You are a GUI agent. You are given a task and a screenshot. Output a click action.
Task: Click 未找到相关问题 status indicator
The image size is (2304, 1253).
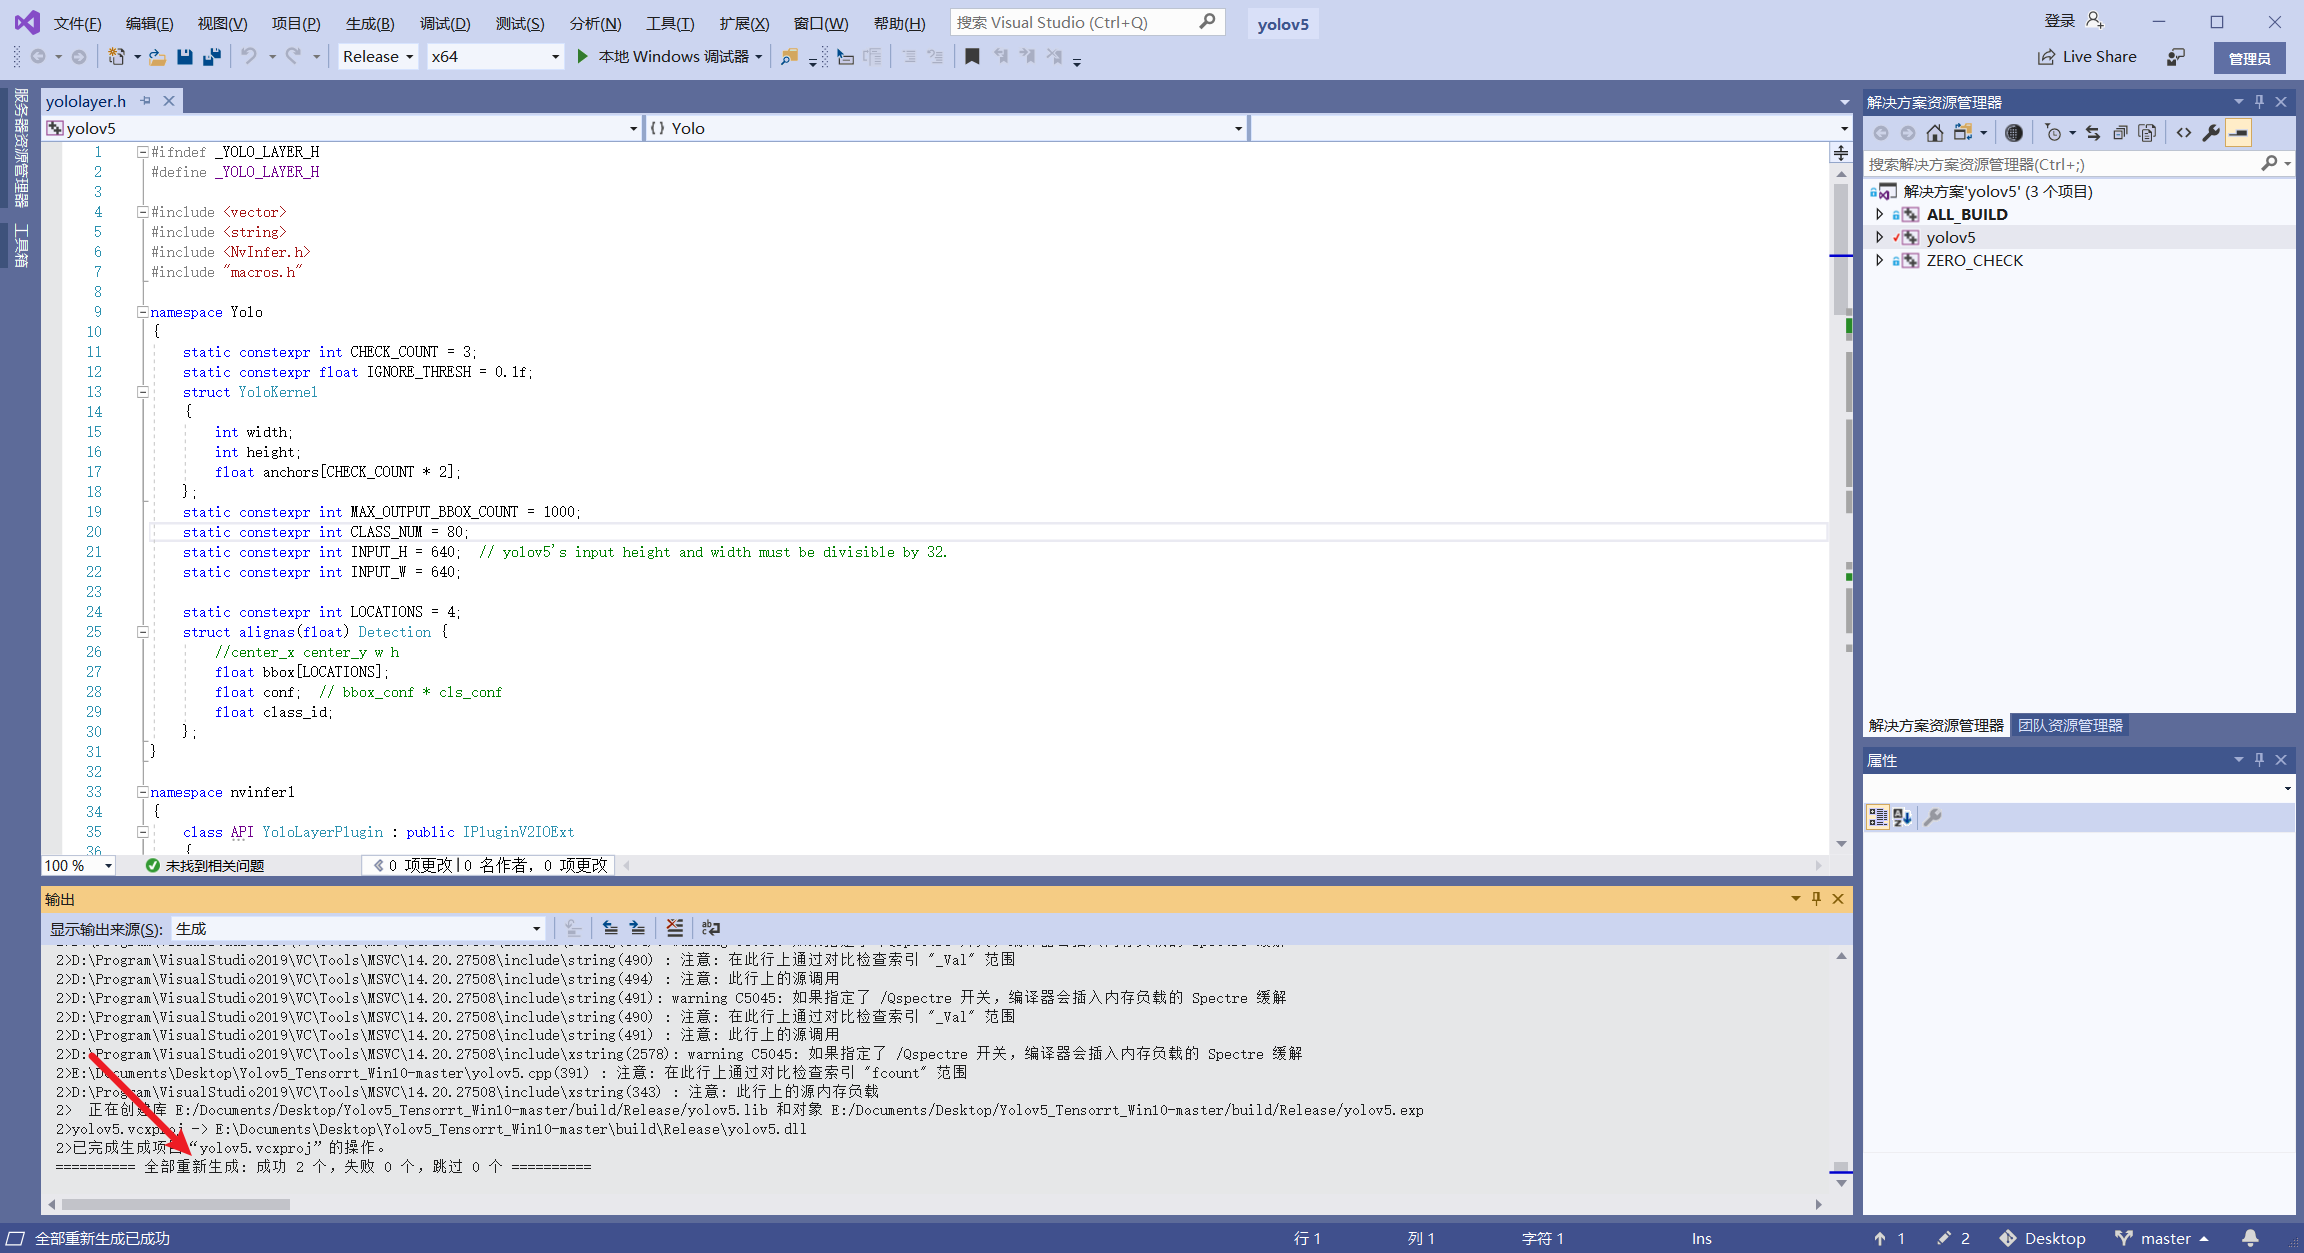tap(205, 865)
